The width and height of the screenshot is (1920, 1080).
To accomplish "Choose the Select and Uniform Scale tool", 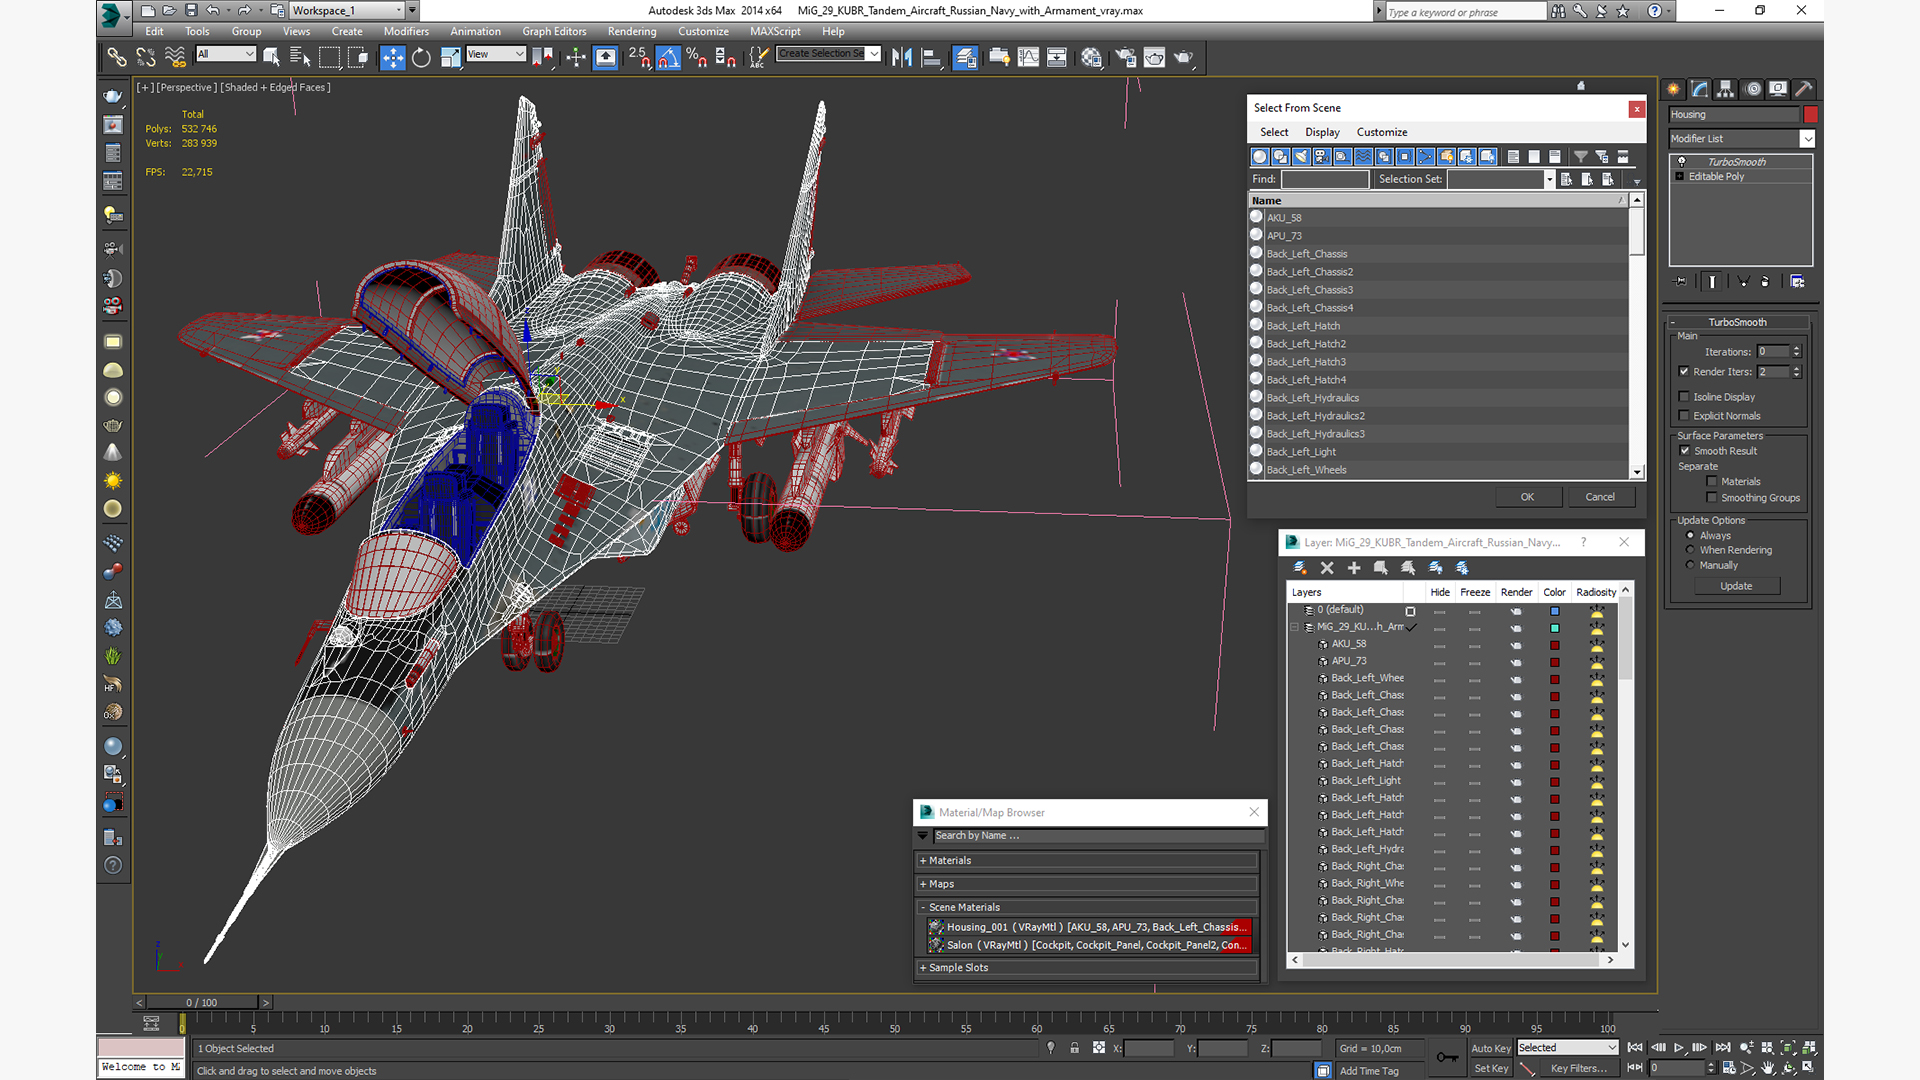I will [450, 57].
